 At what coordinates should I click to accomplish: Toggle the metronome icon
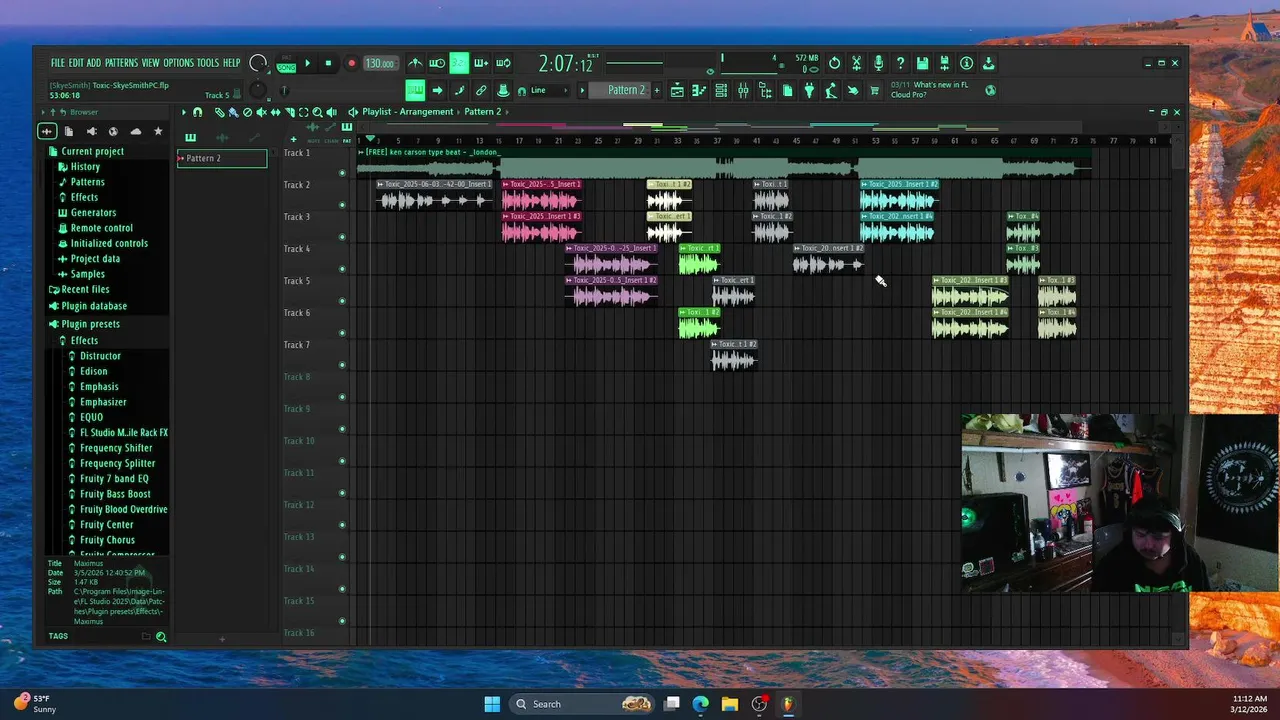[x=415, y=63]
